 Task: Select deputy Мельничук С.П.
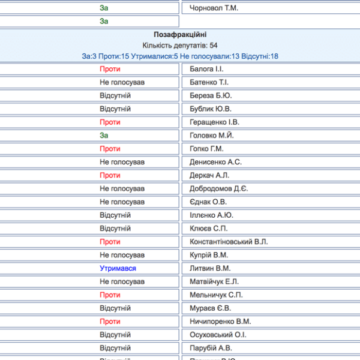tap(216, 295)
